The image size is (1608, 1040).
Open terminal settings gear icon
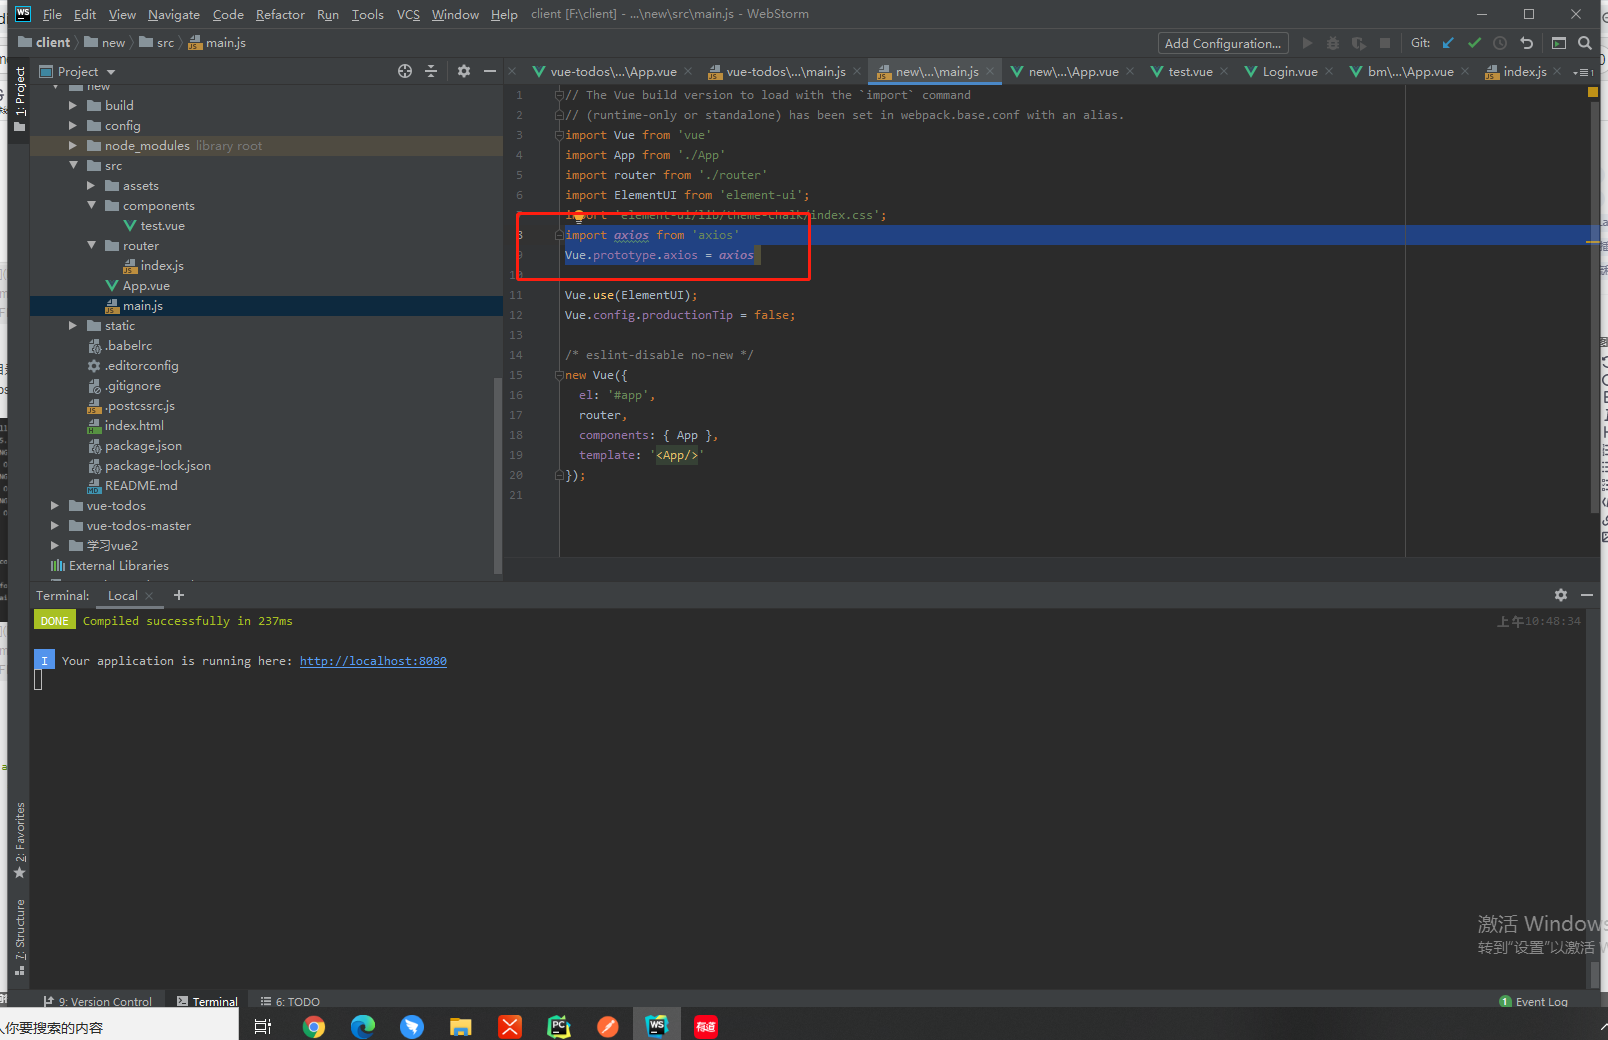pos(1561,595)
